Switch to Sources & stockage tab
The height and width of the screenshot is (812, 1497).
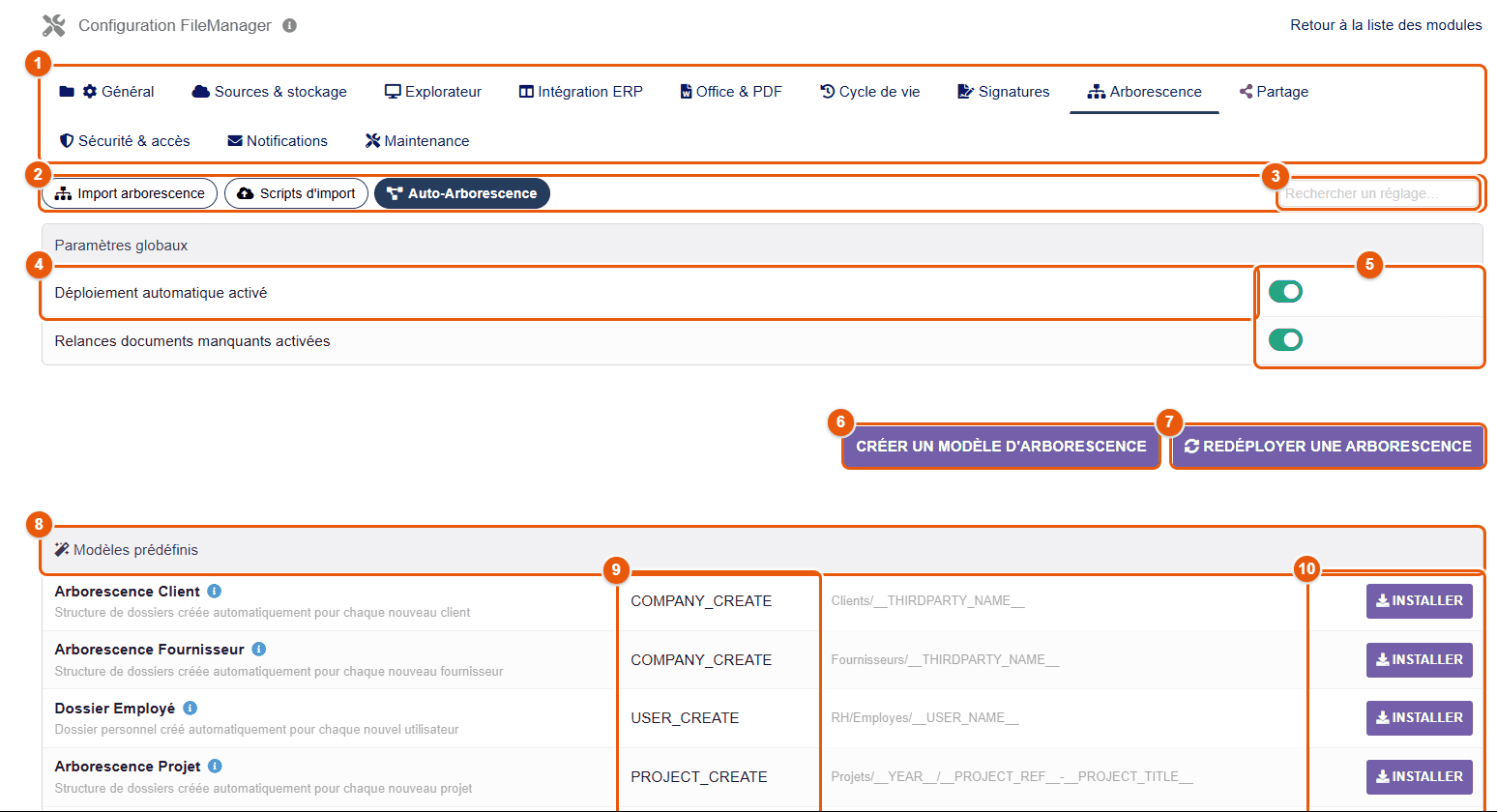[x=269, y=92]
